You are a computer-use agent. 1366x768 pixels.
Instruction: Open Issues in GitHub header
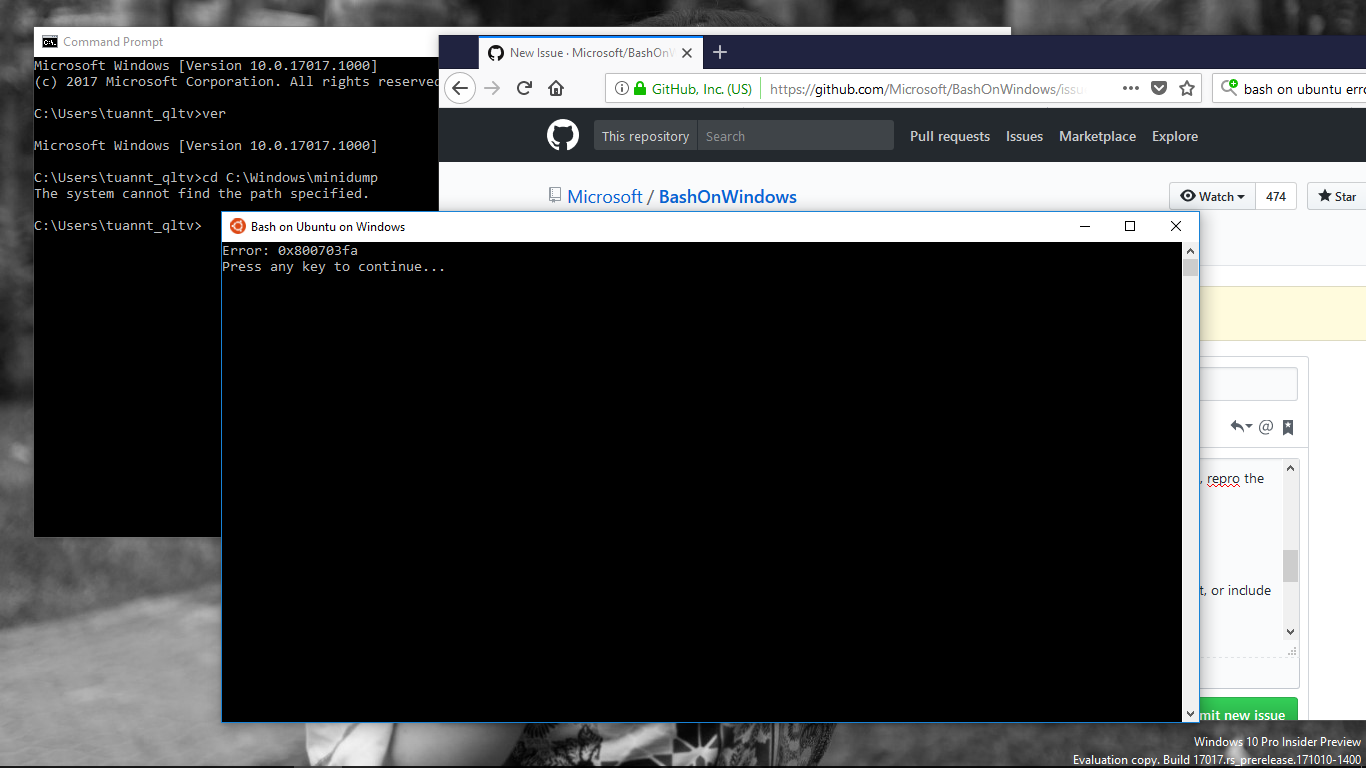tap(1024, 136)
